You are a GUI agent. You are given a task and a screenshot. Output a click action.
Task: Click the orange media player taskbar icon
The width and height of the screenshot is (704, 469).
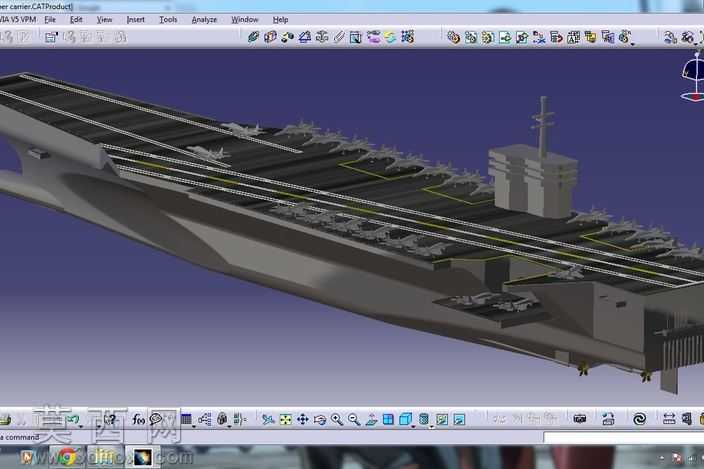pyautogui.click(x=28, y=457)
